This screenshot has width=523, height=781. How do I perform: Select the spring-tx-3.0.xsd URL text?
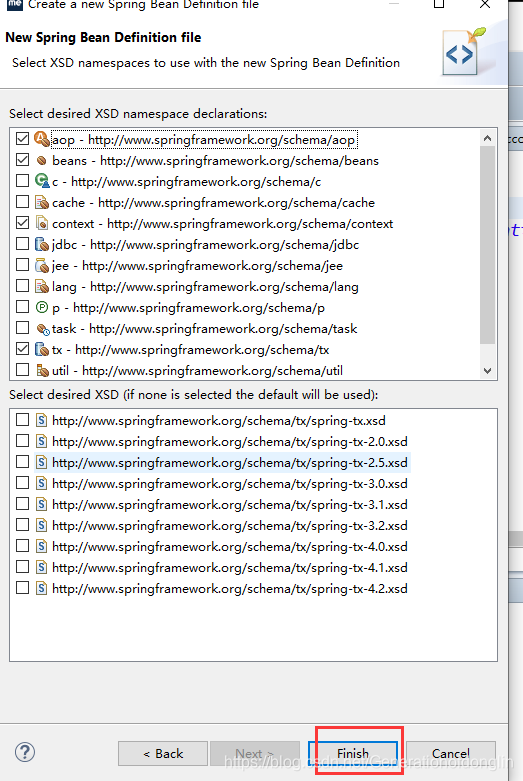click(x=230, y=484)
